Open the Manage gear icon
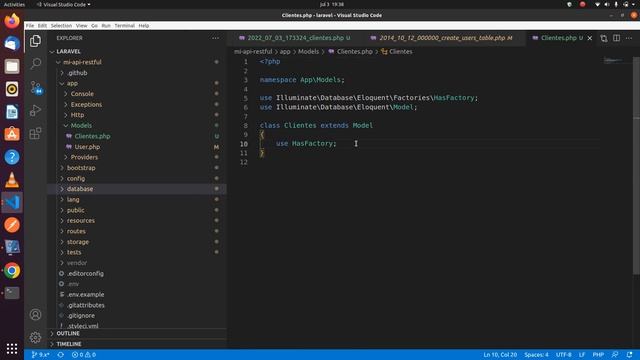This screenshot has width=640, height=360. click(36, 338)
